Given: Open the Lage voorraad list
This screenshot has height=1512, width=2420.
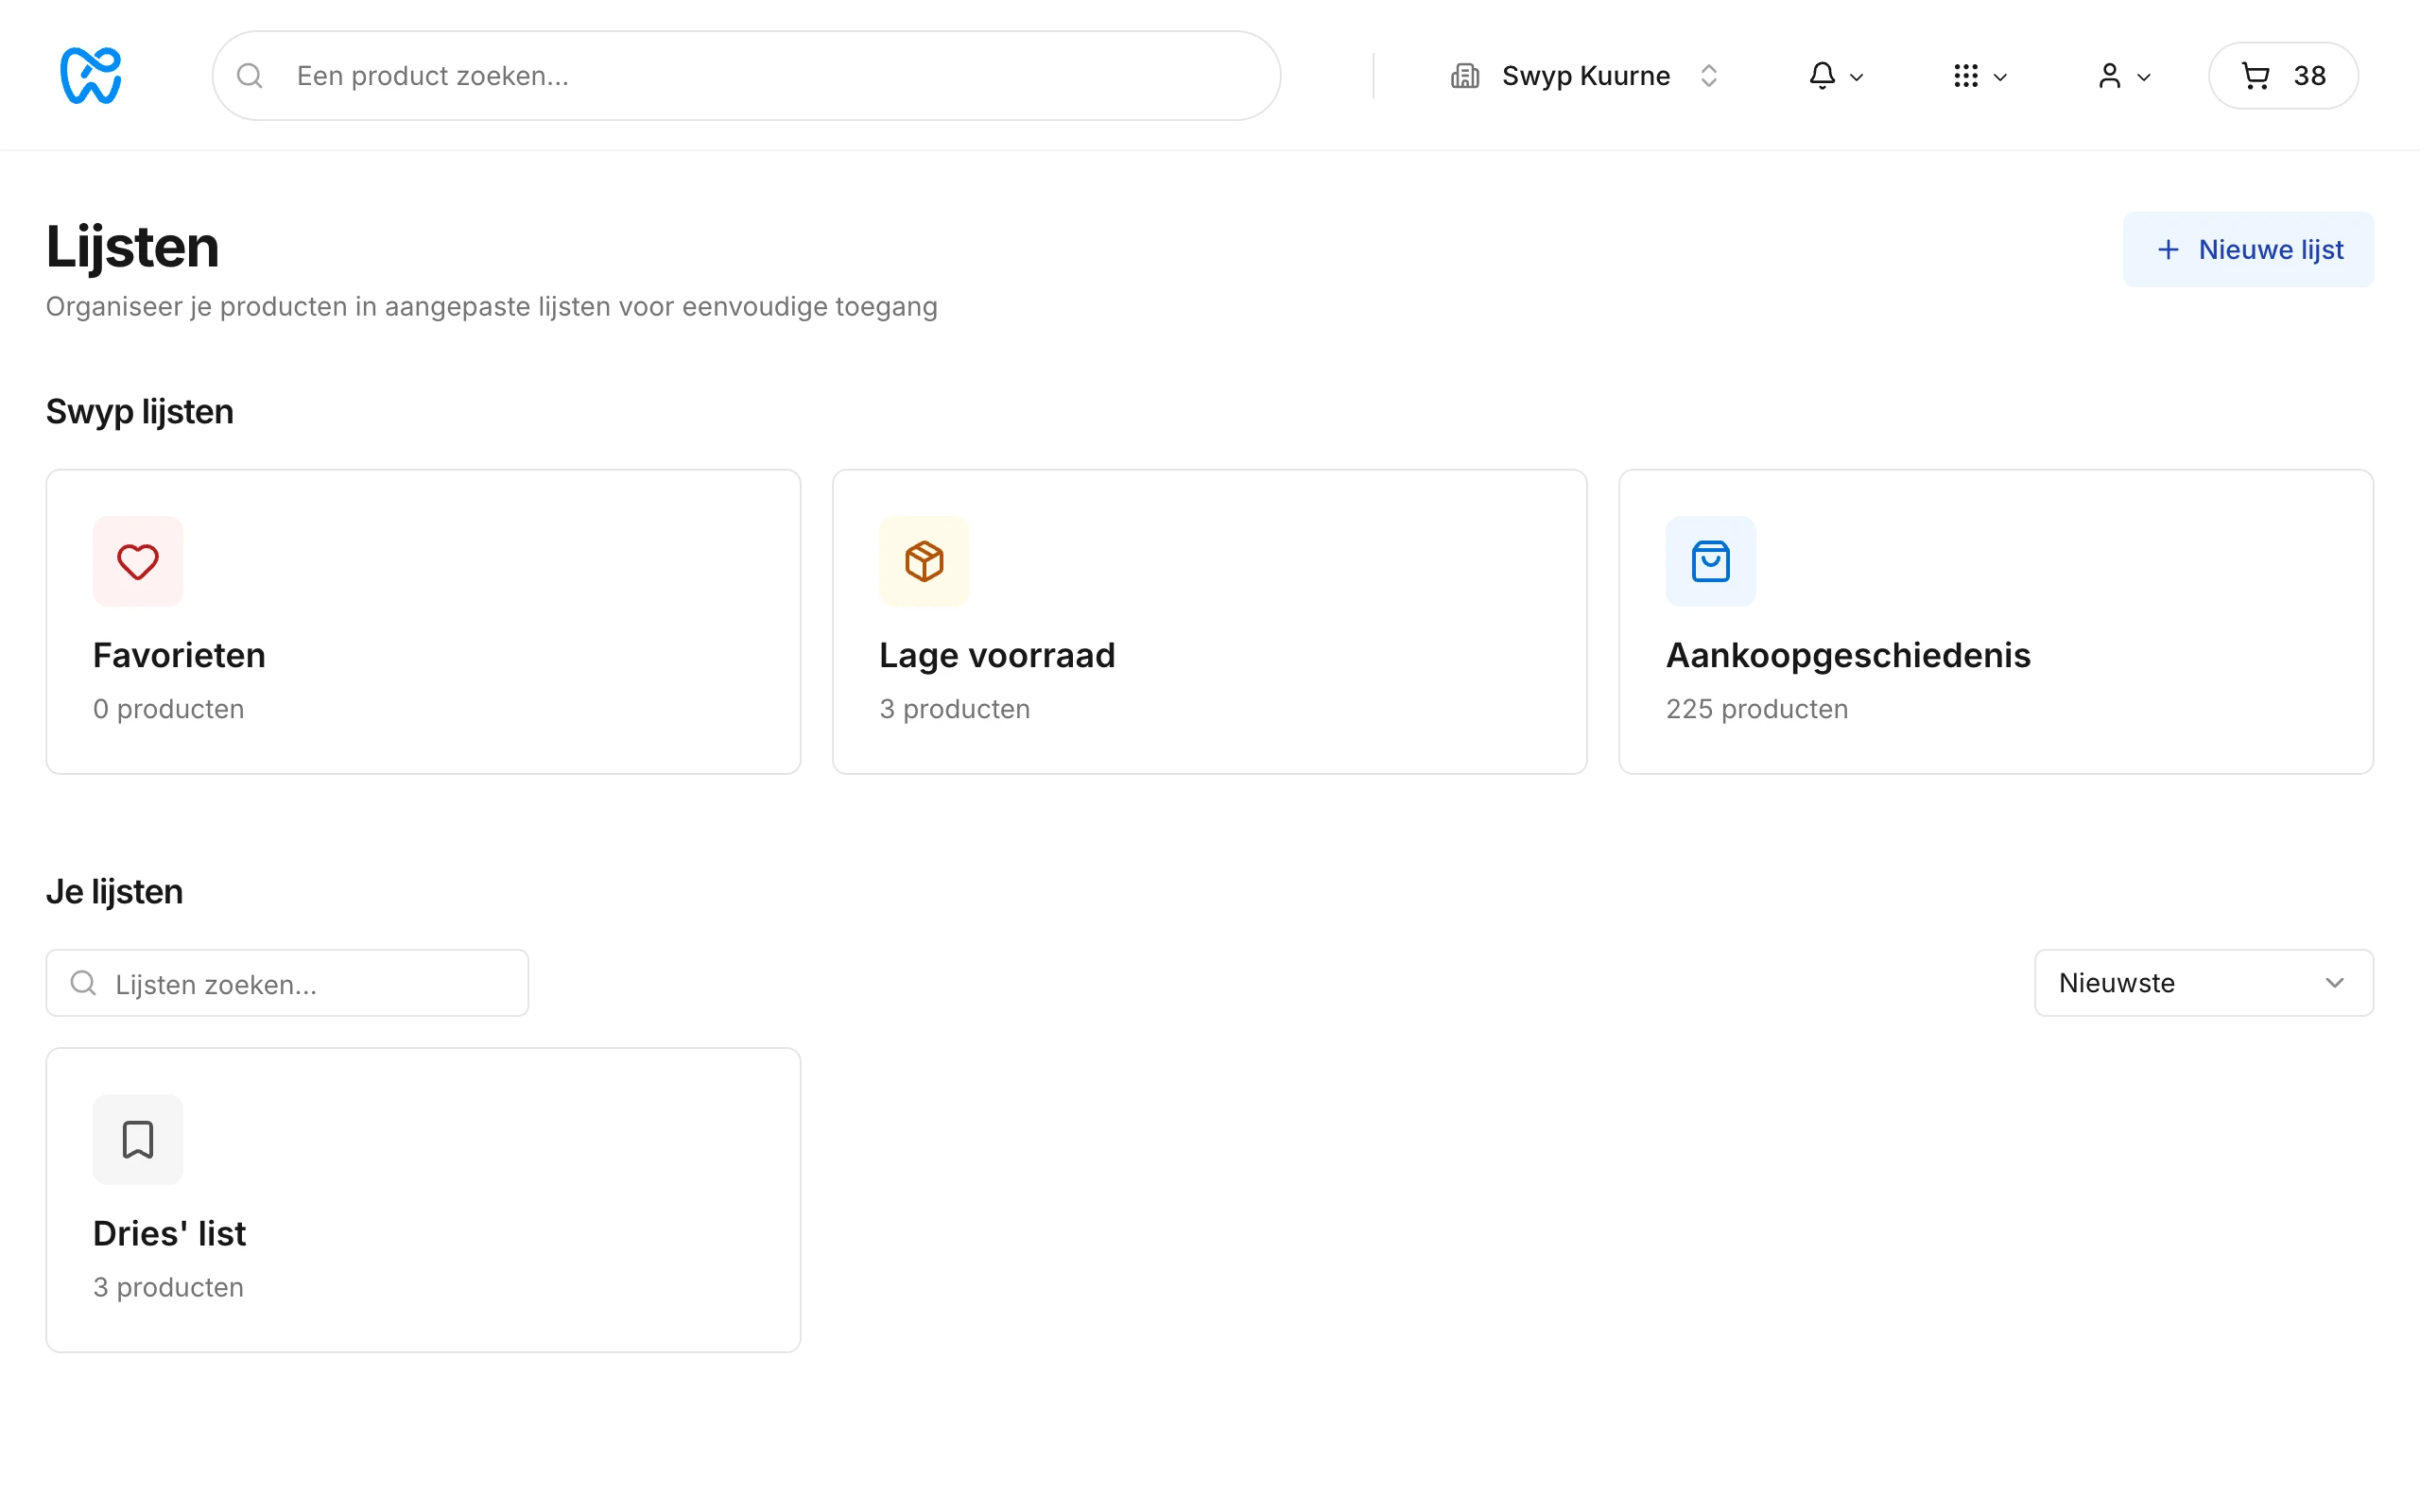Looking at the screenshot, I should pyautogui.click(x=1209, y=622).
